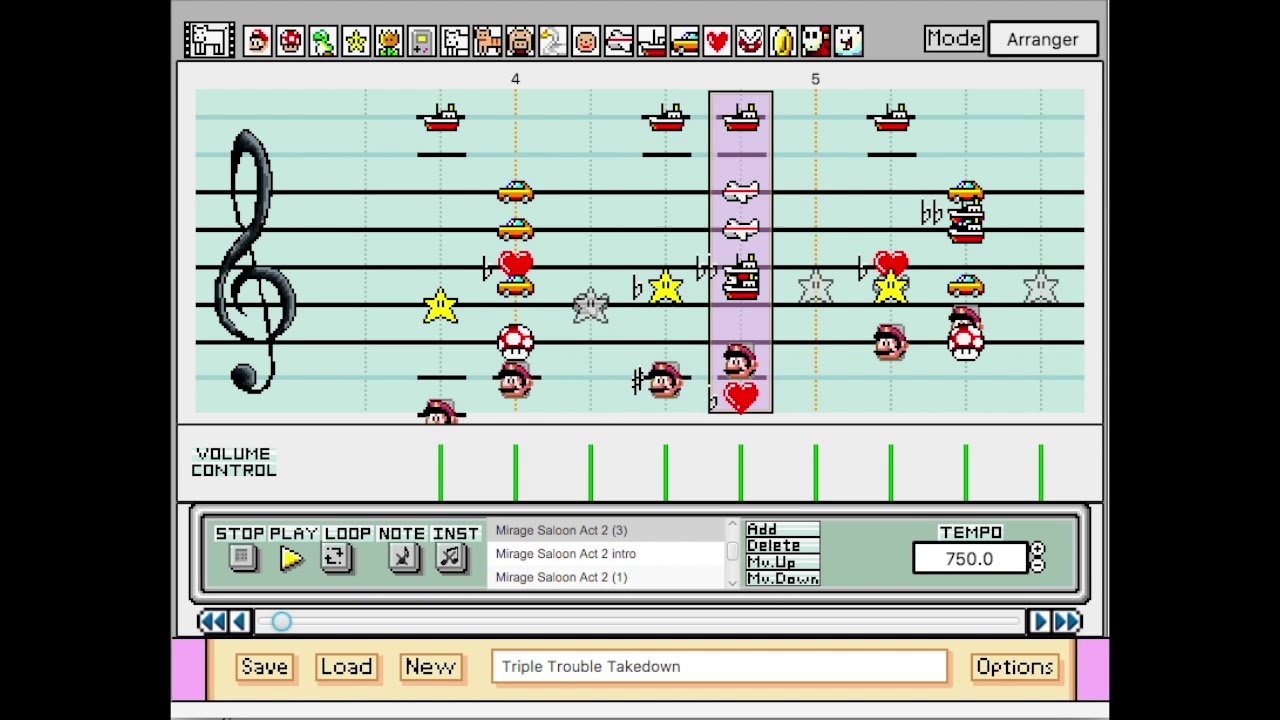Select the Airplane instrument icon in toolbar

coord(619,41)
